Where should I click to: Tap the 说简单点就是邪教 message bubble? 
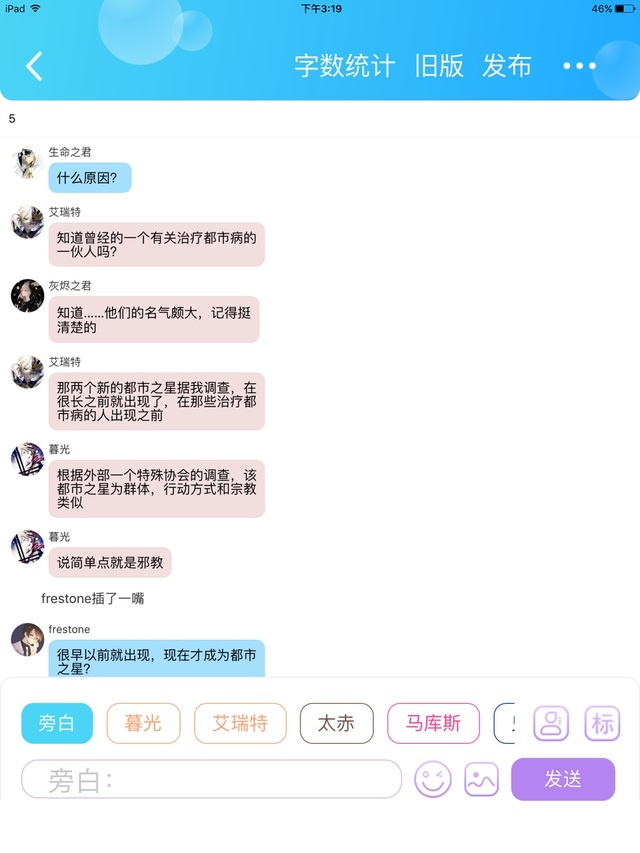click(x=110, y=563)
